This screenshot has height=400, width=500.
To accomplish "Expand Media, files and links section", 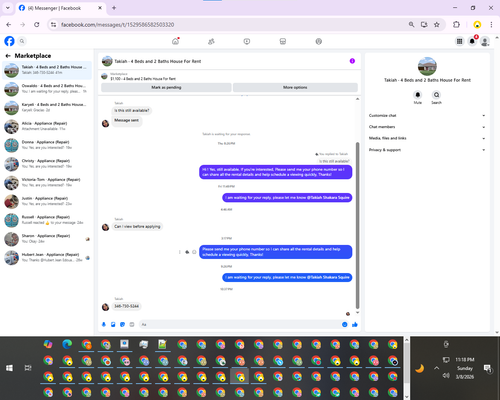I will (x=427, y=138).
